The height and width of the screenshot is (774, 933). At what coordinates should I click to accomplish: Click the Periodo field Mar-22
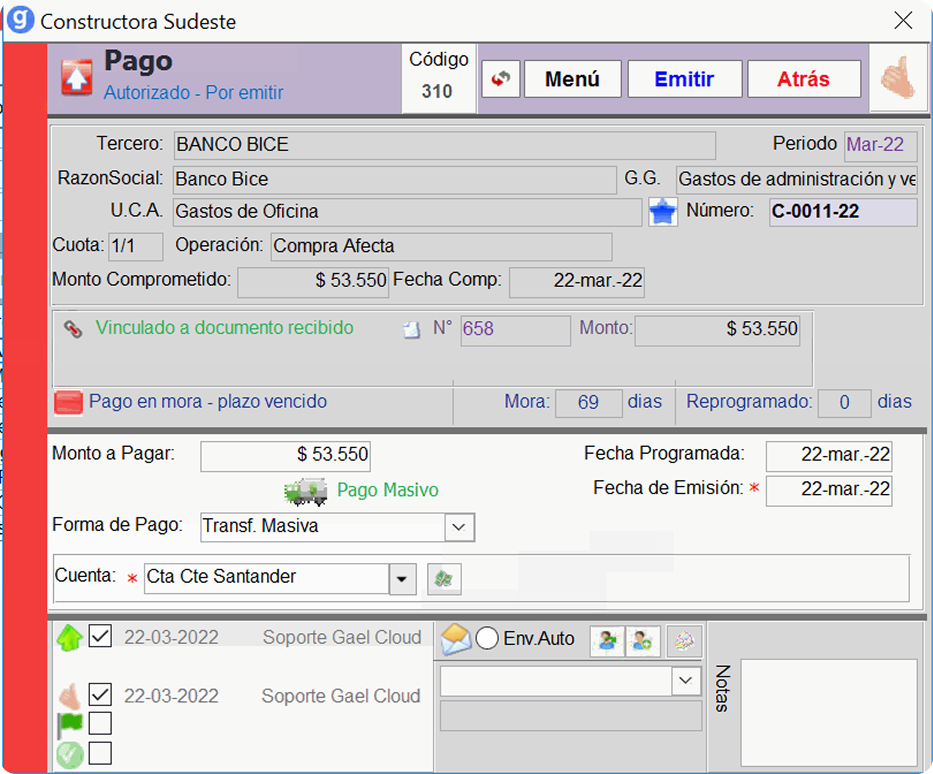point(880,145)
